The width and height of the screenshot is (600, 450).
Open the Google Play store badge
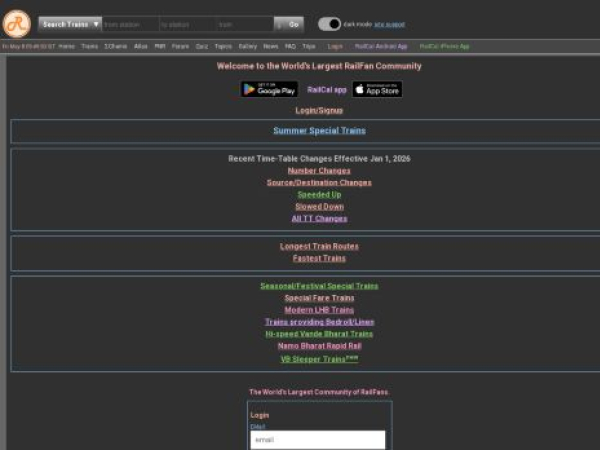point(269,89)
